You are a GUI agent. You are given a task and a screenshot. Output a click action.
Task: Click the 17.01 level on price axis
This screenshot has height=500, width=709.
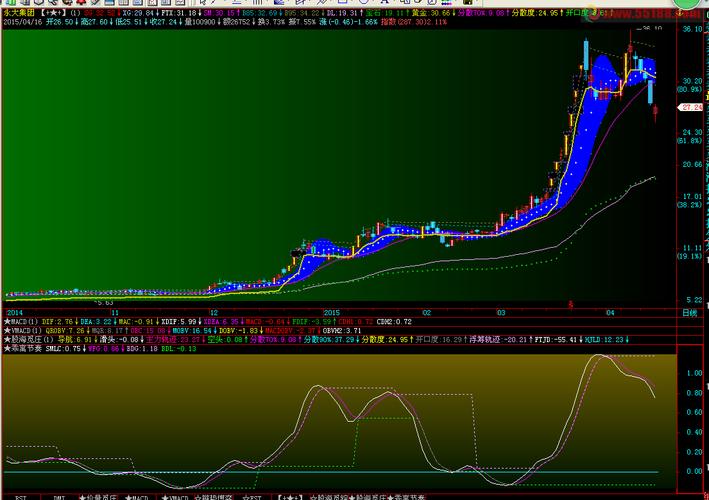(693, 197)
